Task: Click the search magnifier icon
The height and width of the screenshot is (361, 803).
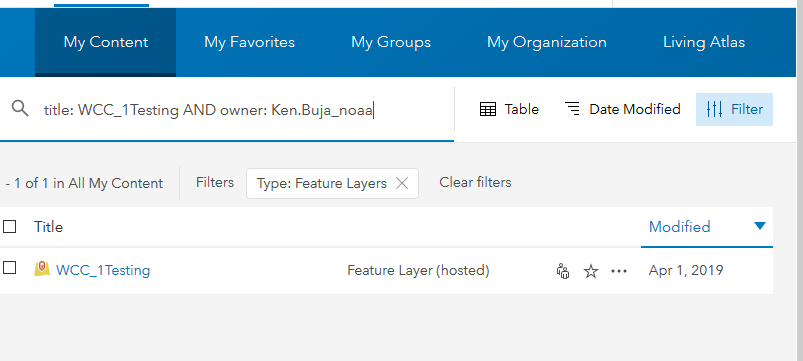Action: pyautogui.click(x=20, y=109)
